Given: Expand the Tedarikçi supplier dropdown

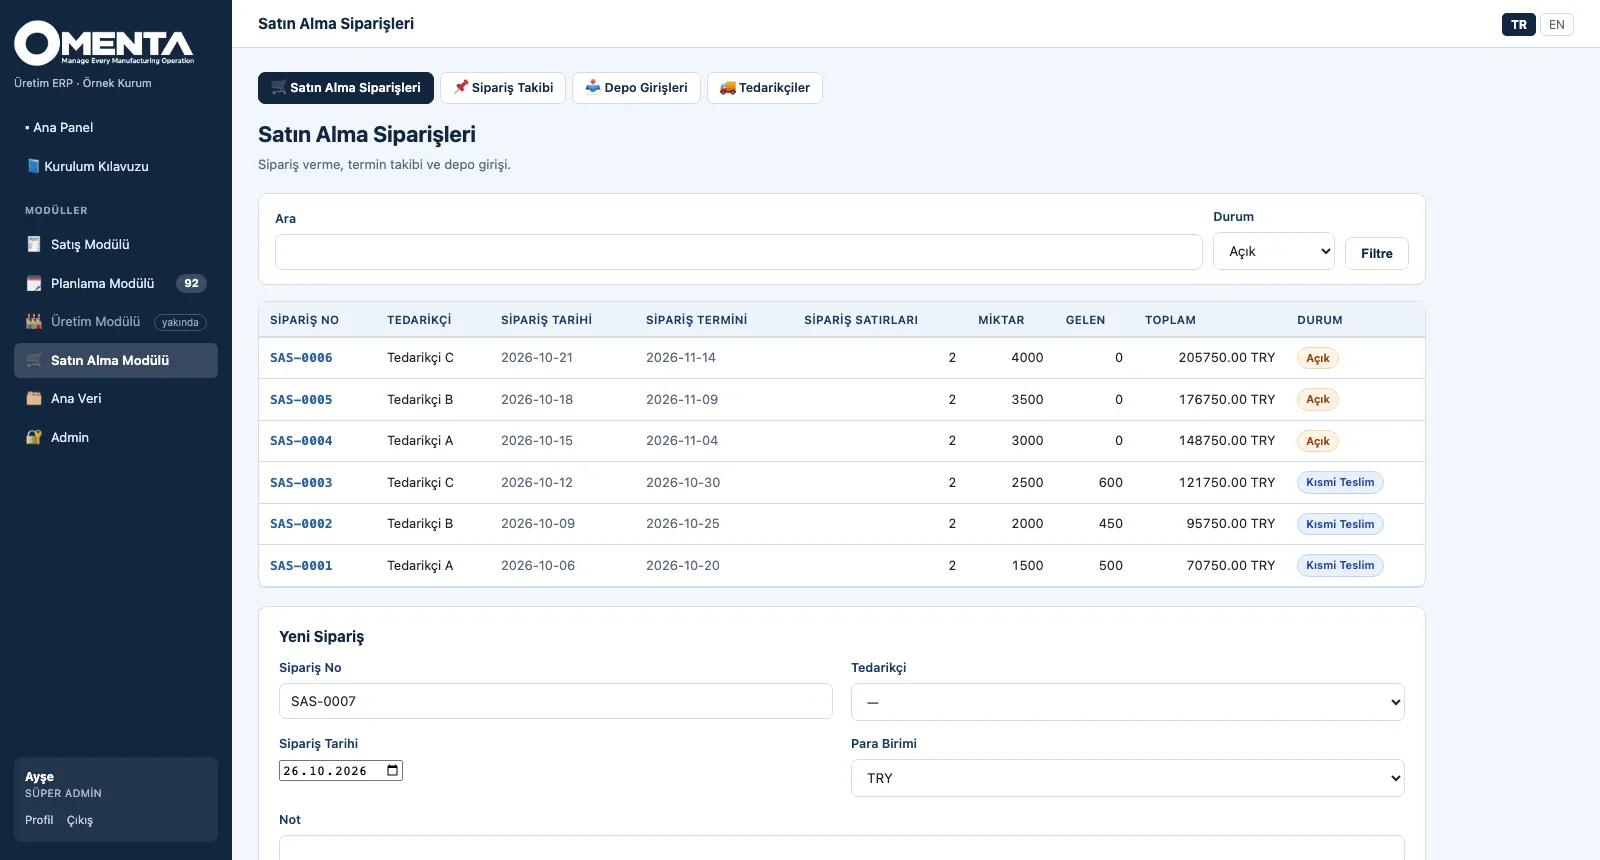Looking at the screenshot, I should coord(1128,702).
